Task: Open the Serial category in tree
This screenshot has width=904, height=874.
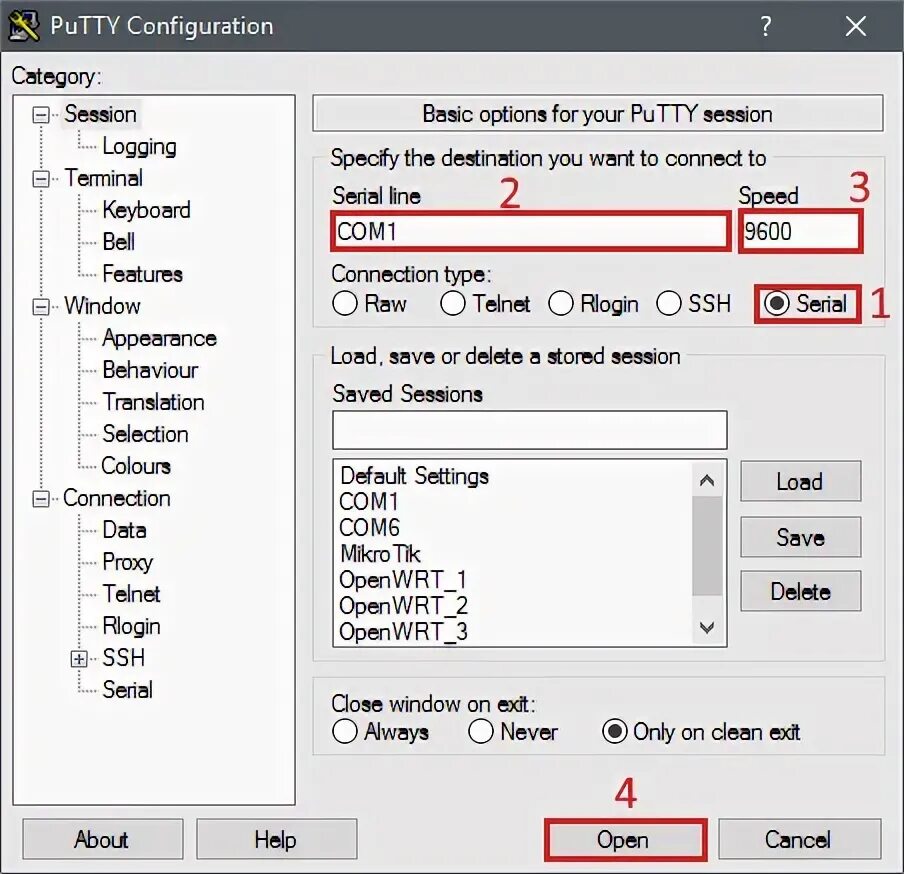Action: point(127,690)
